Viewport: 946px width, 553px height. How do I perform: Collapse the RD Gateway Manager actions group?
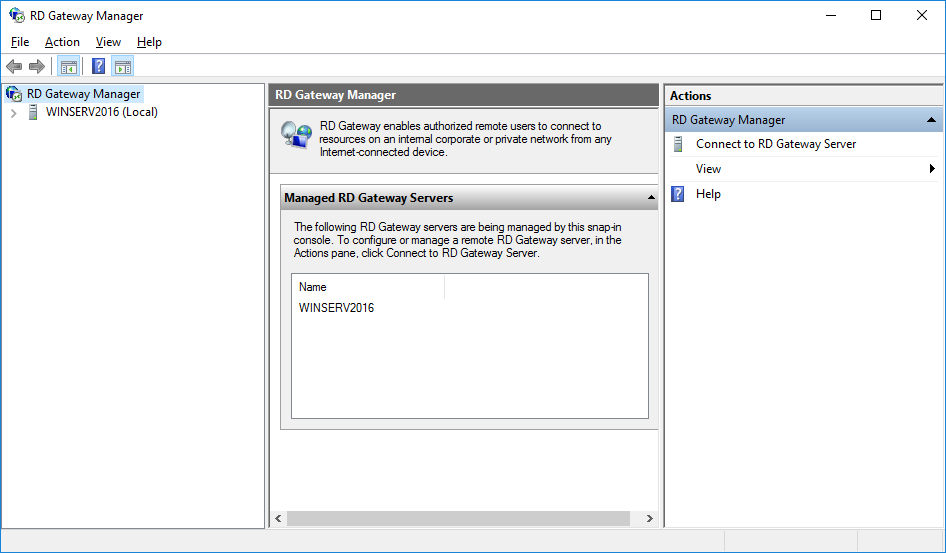(x=932, y=120)
